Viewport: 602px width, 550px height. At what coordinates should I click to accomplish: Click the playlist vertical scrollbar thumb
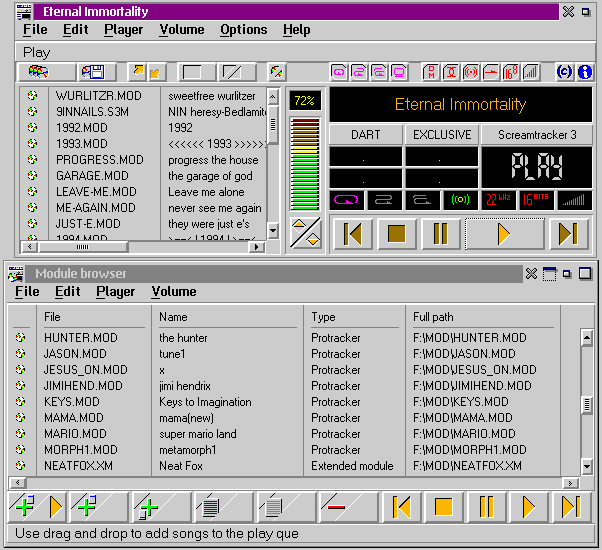click(x=273, y=125)
